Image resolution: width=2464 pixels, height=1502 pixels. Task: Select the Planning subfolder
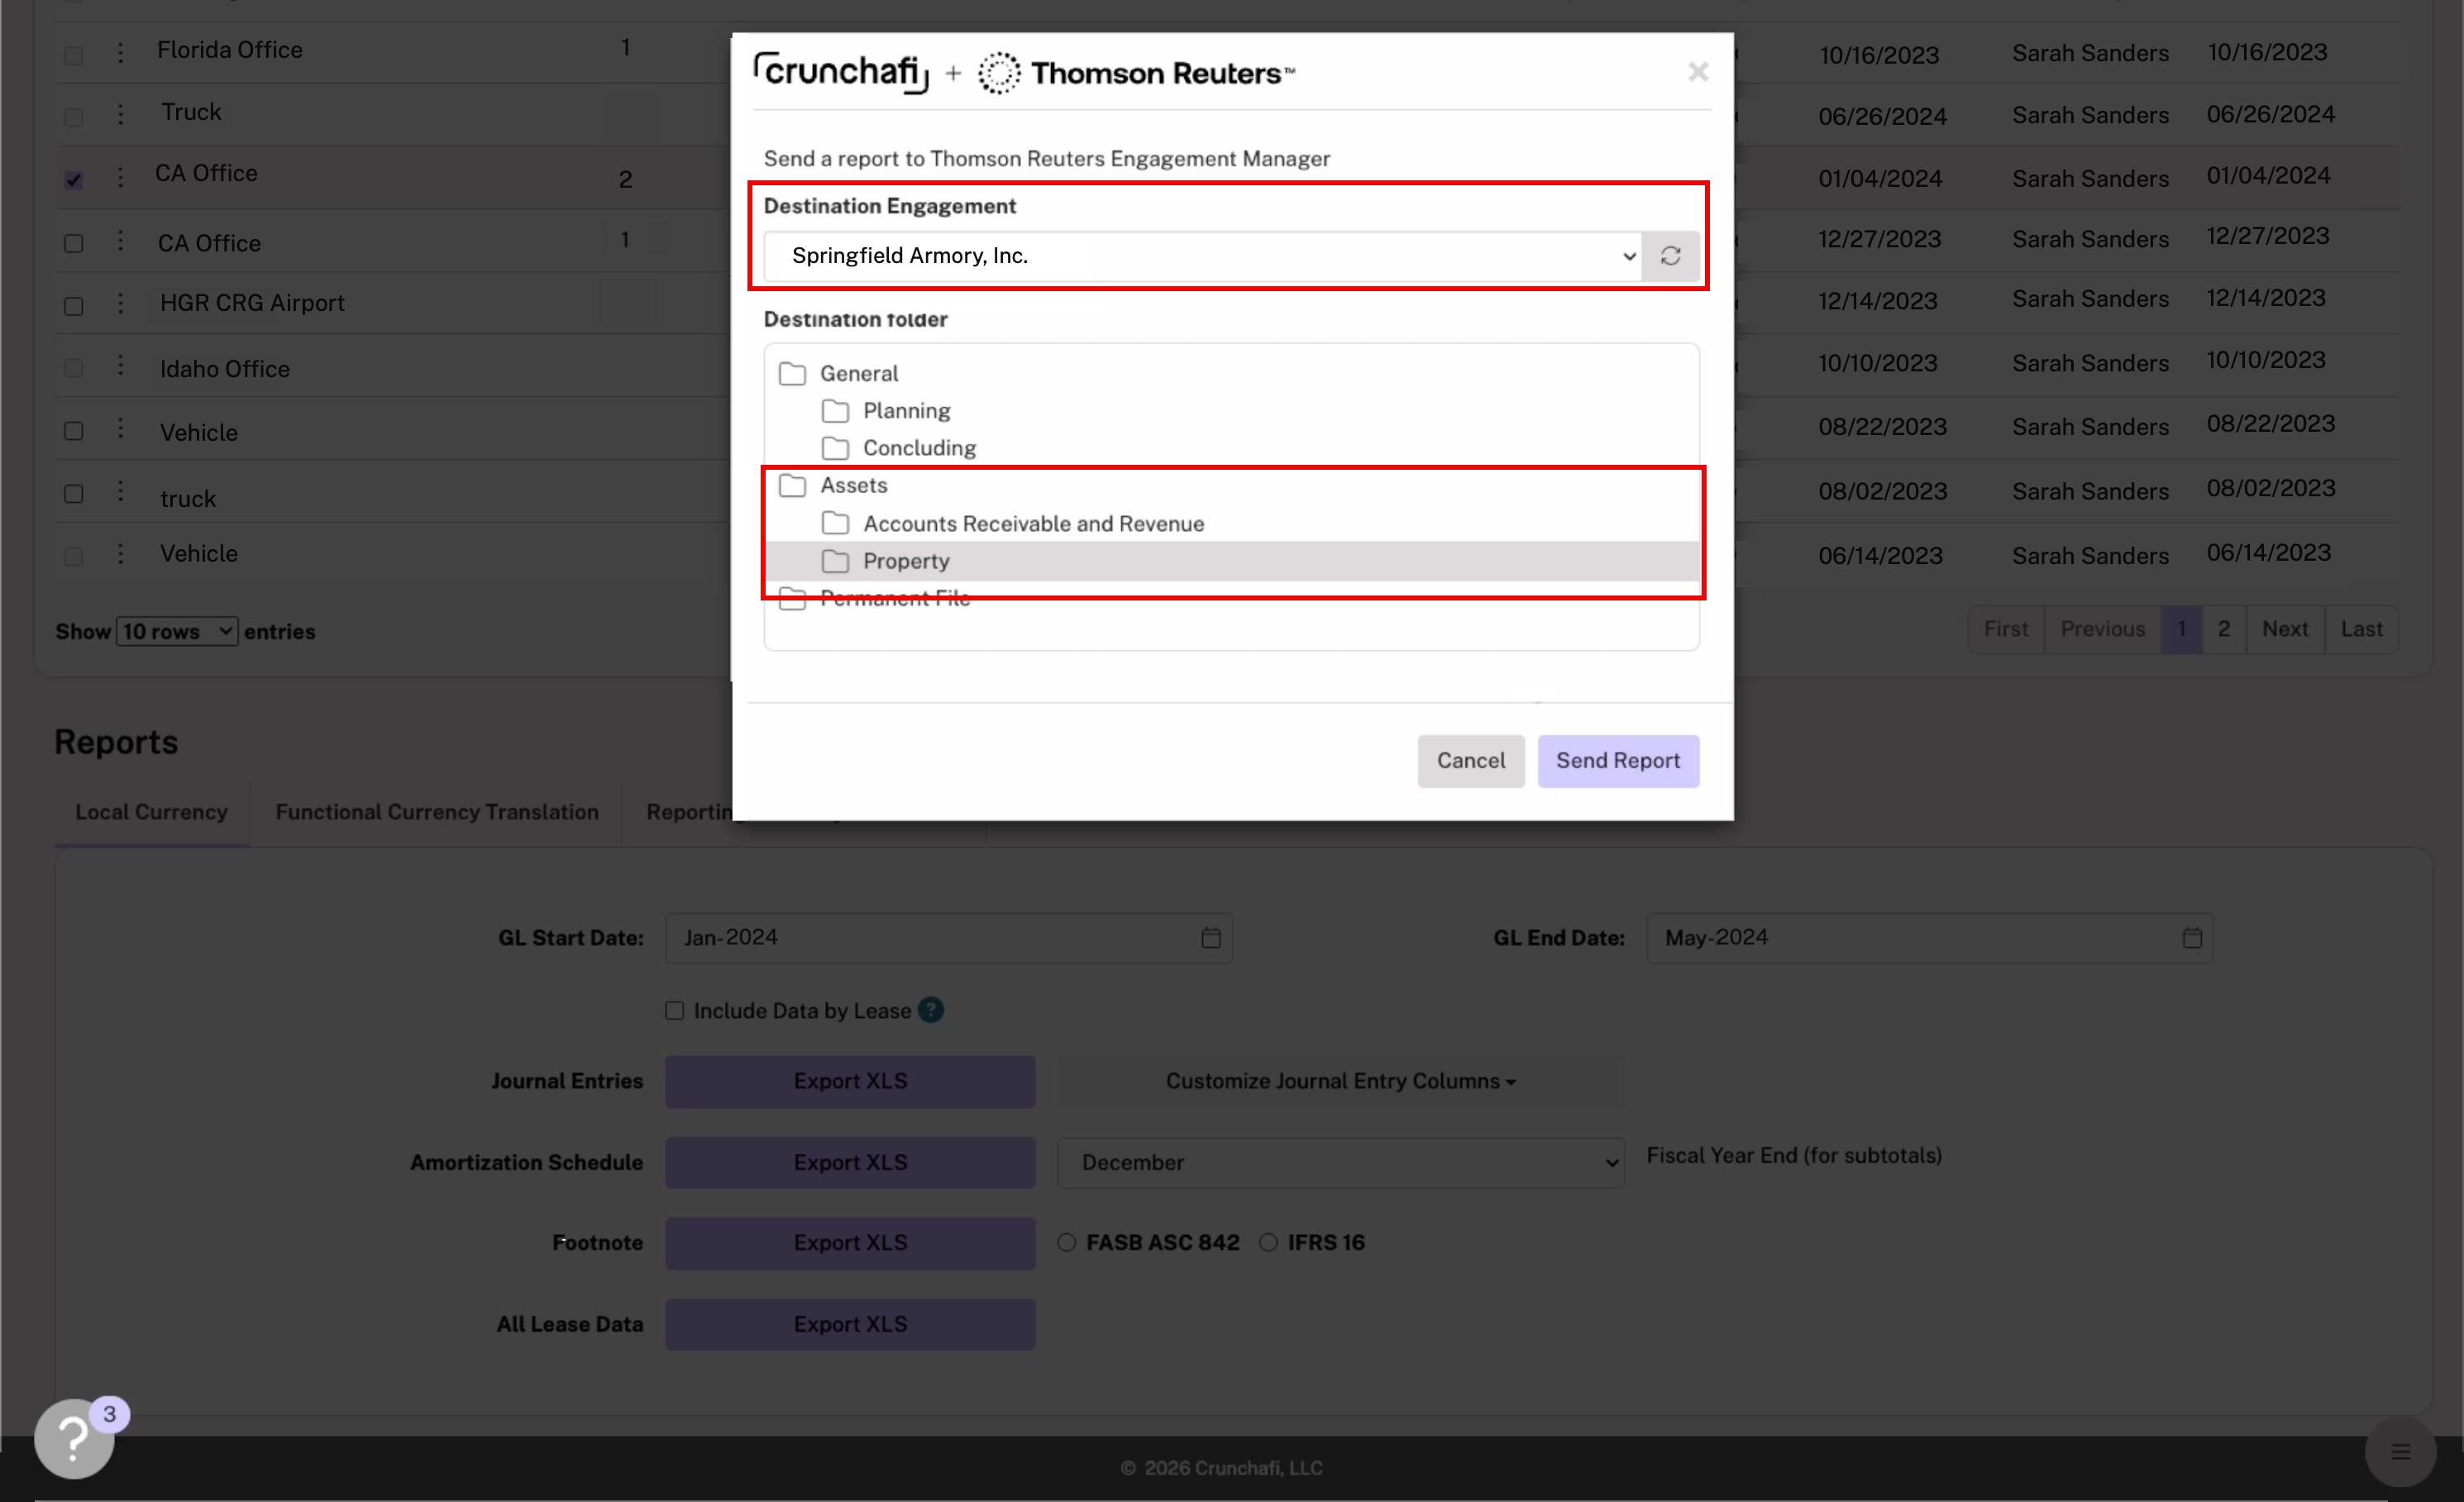[907, 411]
